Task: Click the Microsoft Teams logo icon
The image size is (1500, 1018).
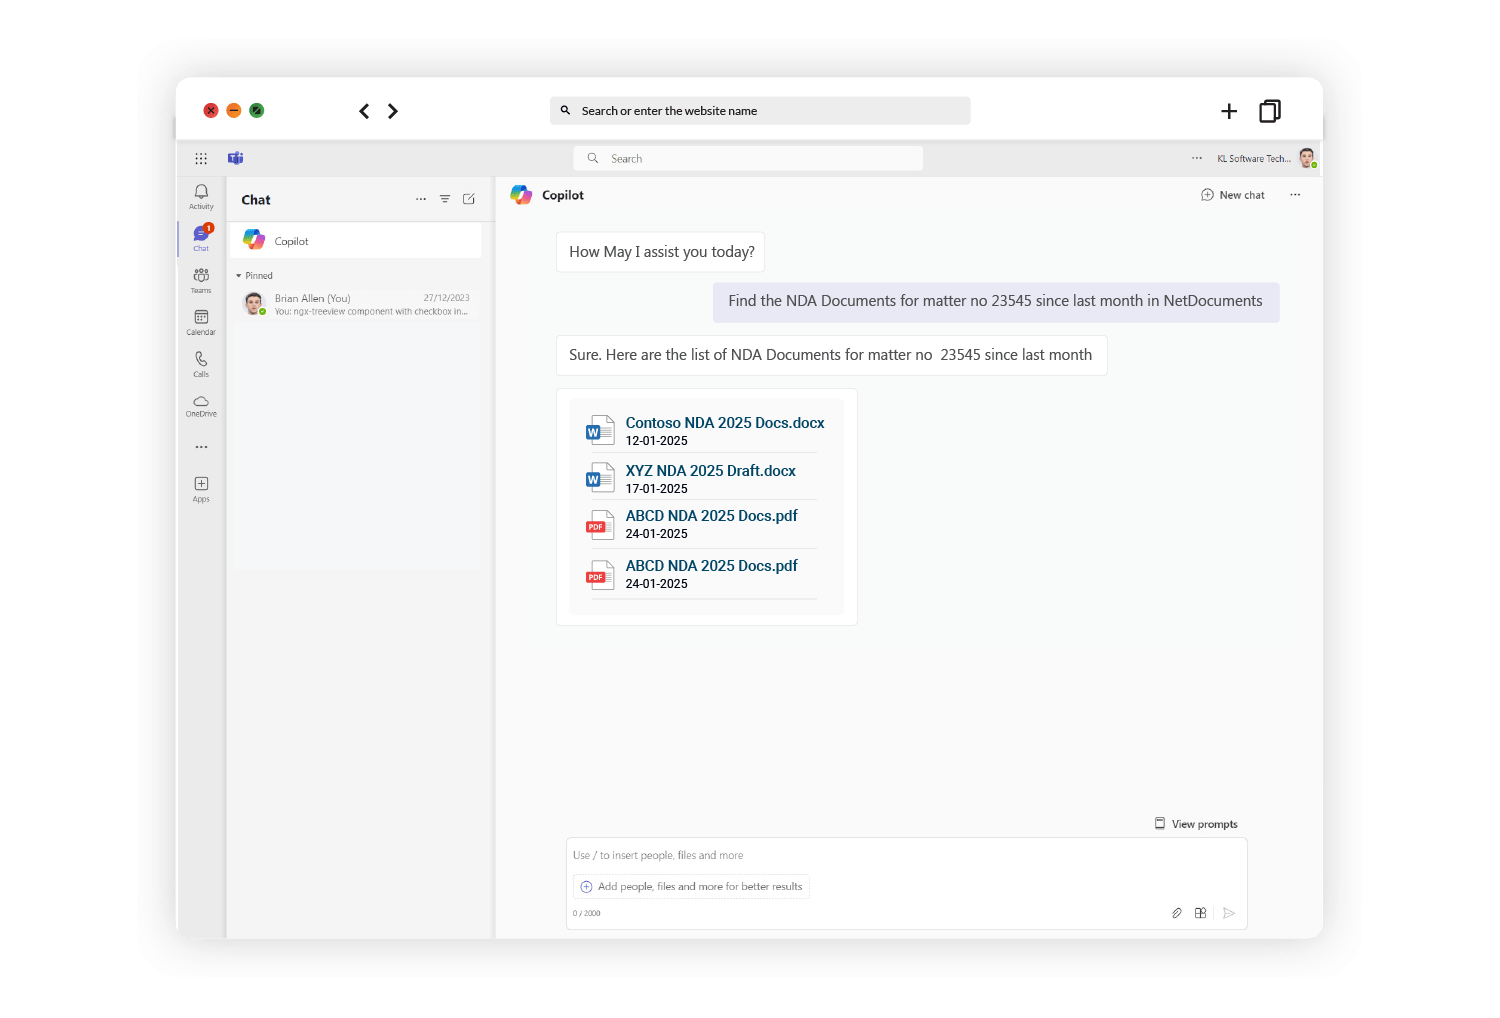Action: [236, 158]
